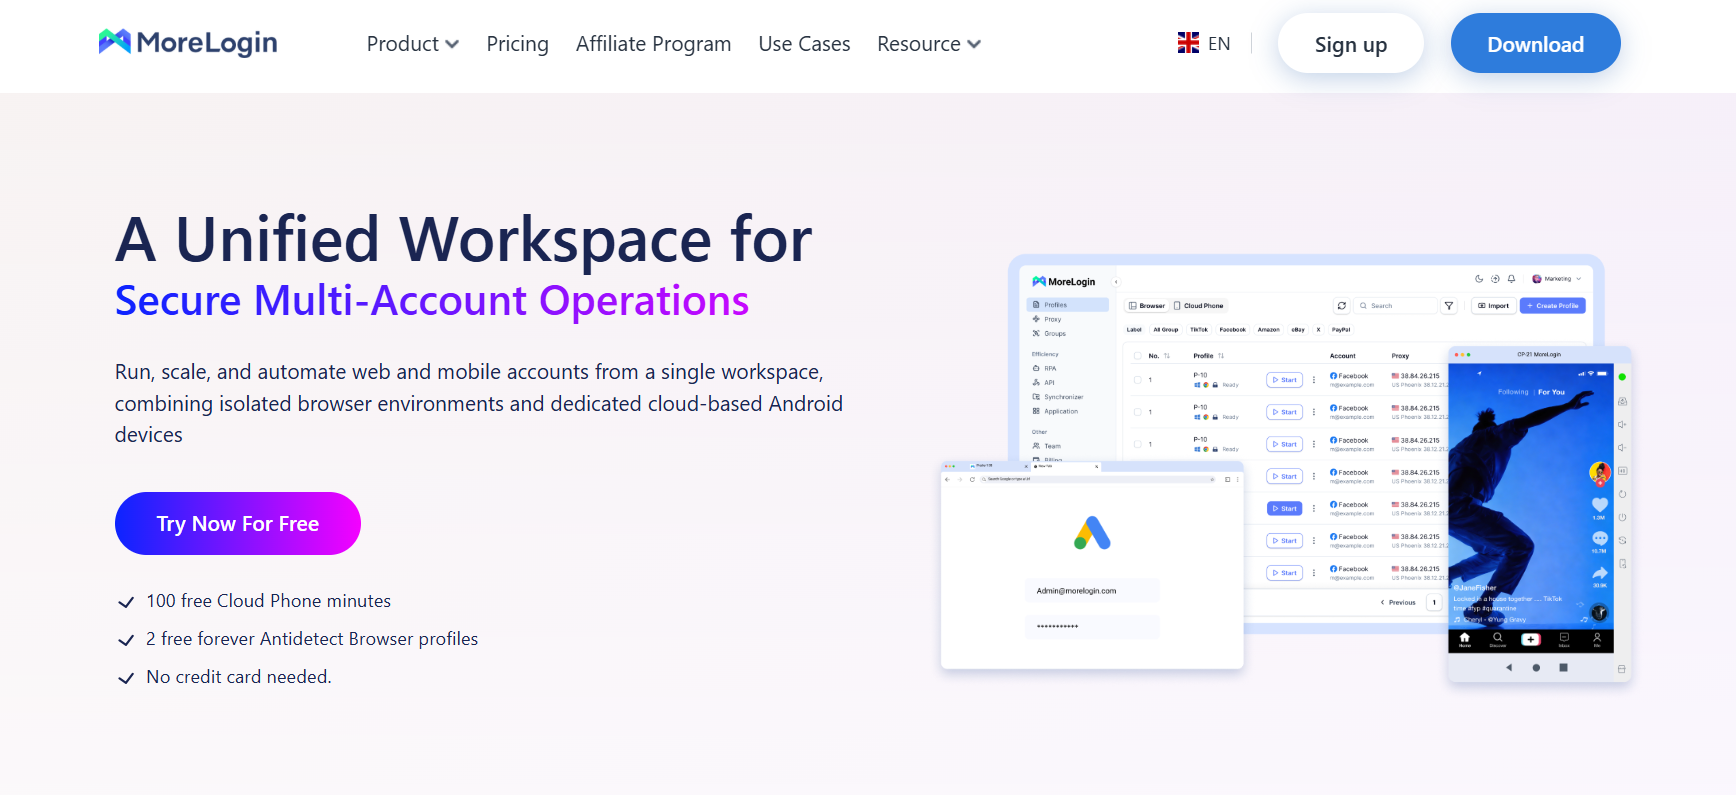Screen dimensions: 1736x795
Task: Open the Affiliate Program page
Action: click(653, 44)
